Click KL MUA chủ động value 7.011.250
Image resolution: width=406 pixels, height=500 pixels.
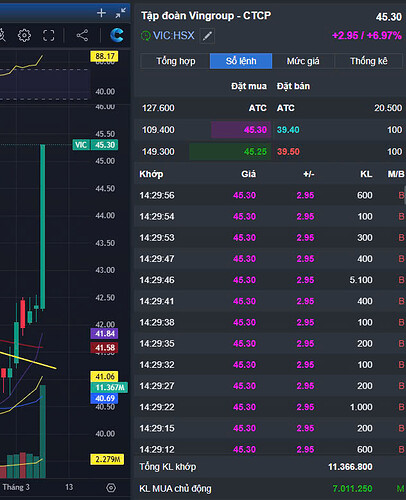pyautogui.click(x=352, y=489)
